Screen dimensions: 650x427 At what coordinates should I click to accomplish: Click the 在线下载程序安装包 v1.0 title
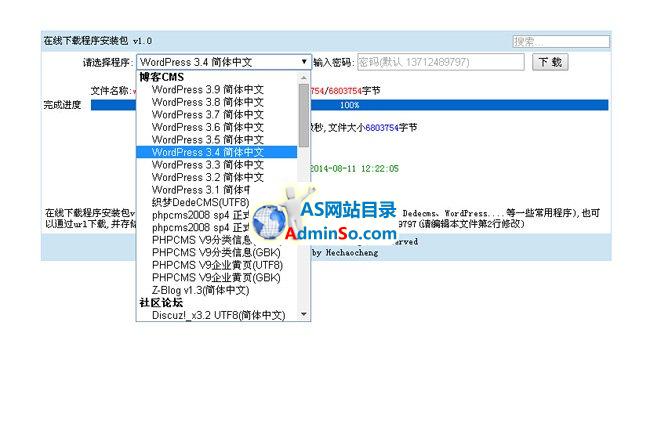click(98, 41)
